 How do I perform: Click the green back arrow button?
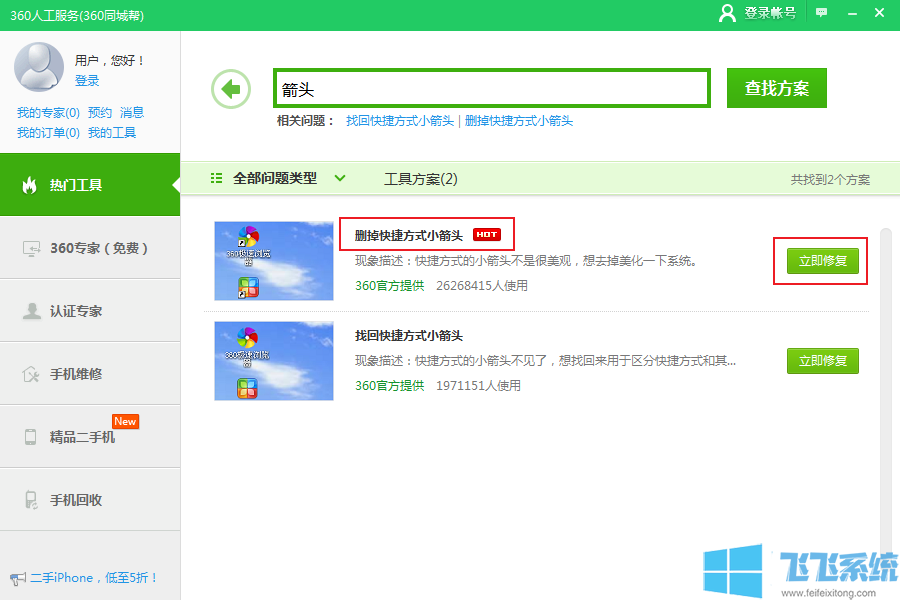[230, 88]
